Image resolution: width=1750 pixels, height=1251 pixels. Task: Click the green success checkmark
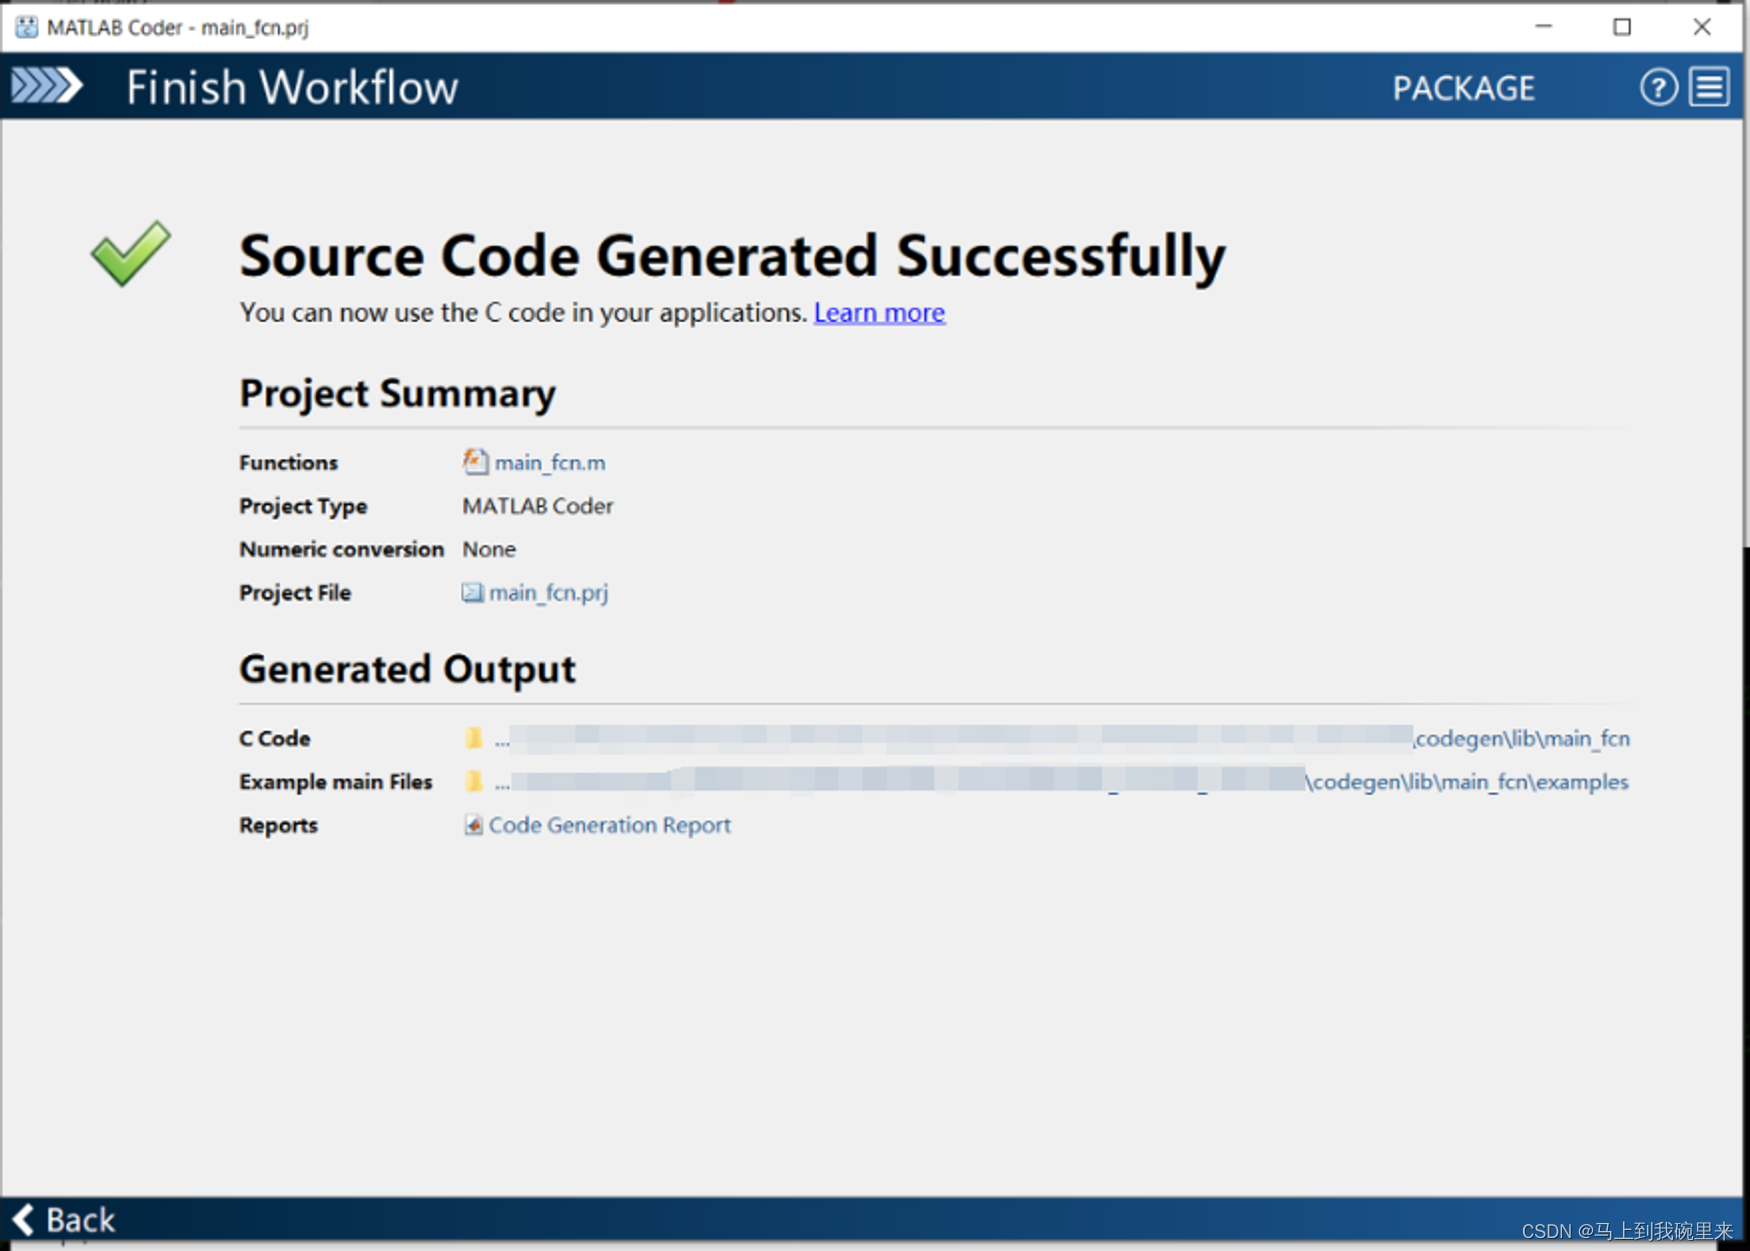(131, 253)
